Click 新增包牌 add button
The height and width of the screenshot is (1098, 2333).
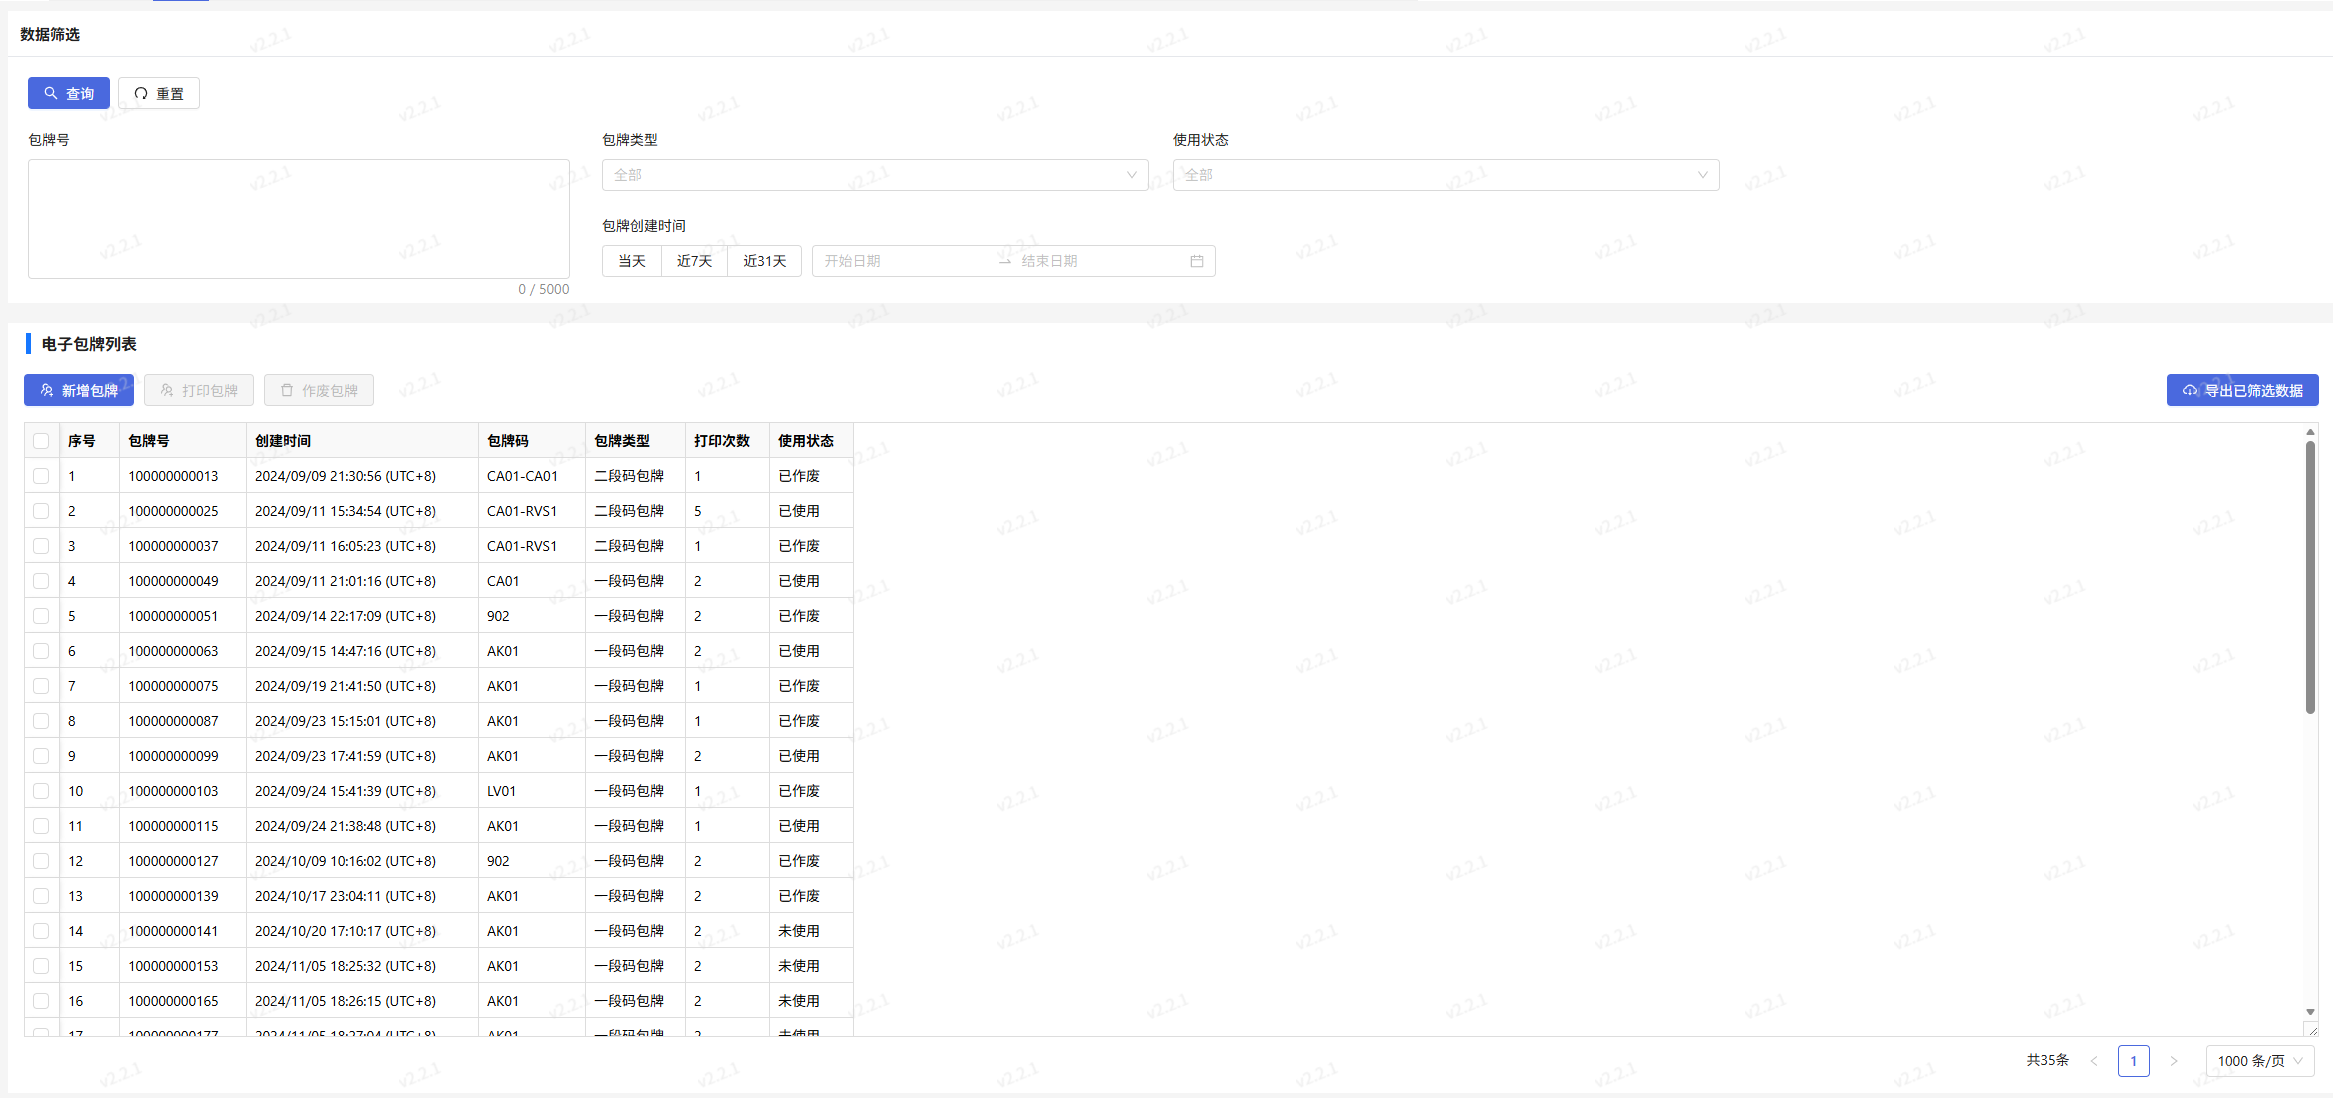79,390
